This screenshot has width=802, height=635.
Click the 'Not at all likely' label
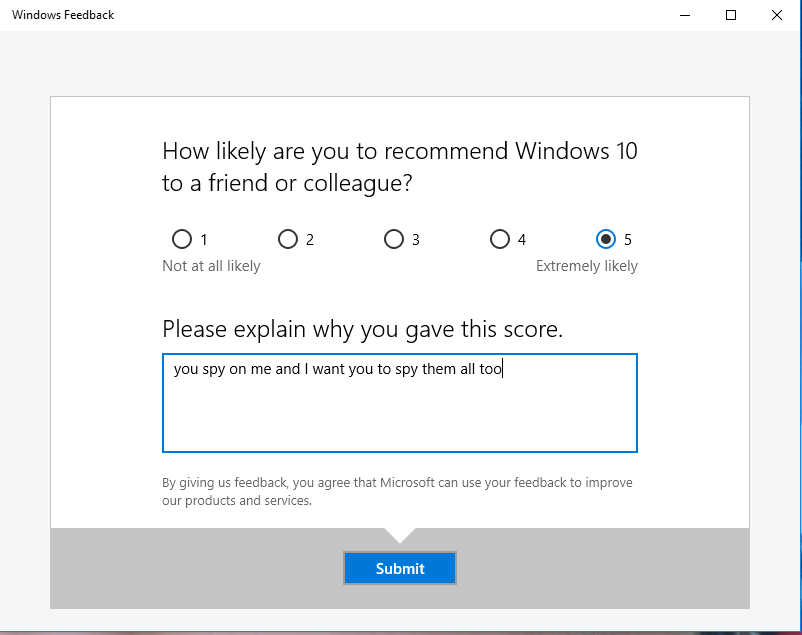click(211, 266)
